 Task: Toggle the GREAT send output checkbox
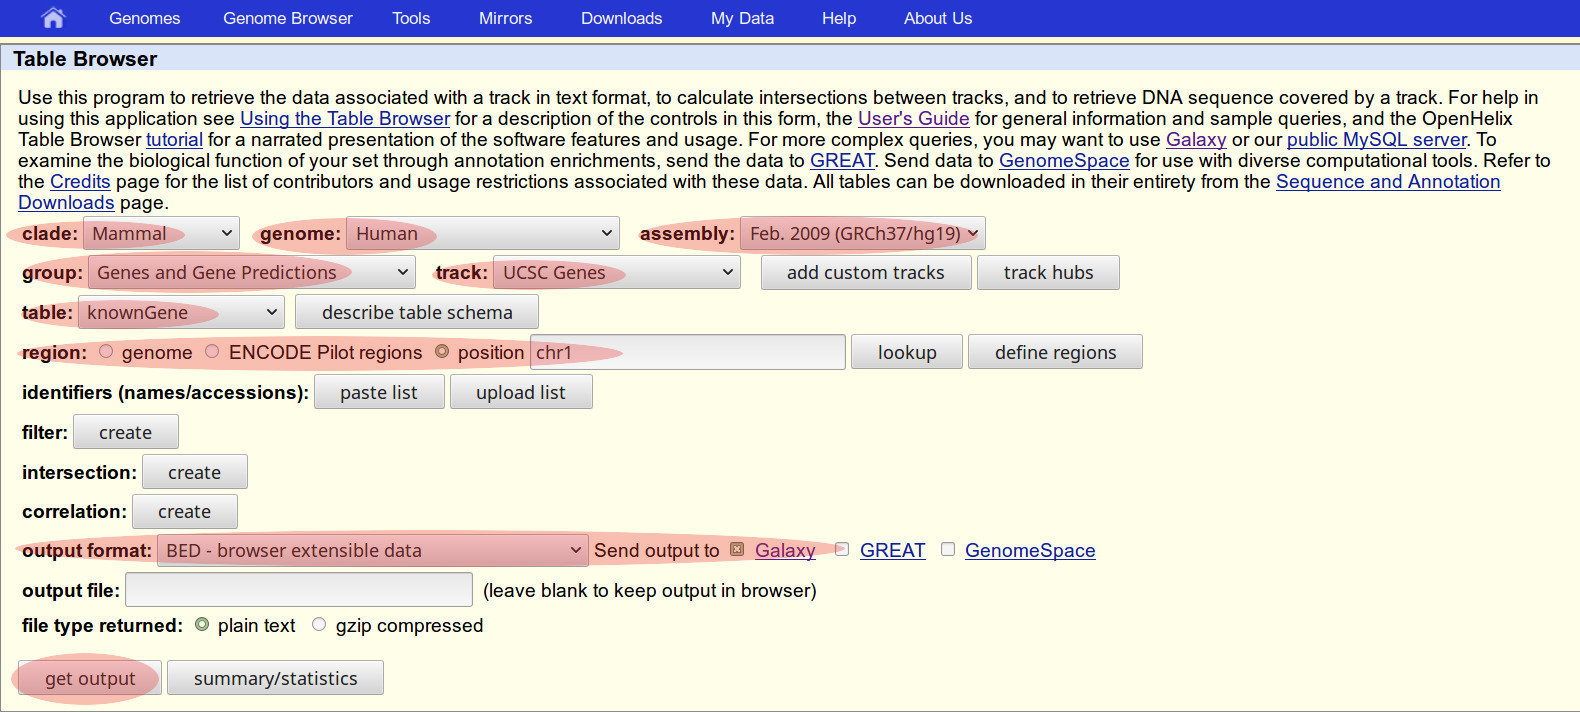tap(842, 549)
